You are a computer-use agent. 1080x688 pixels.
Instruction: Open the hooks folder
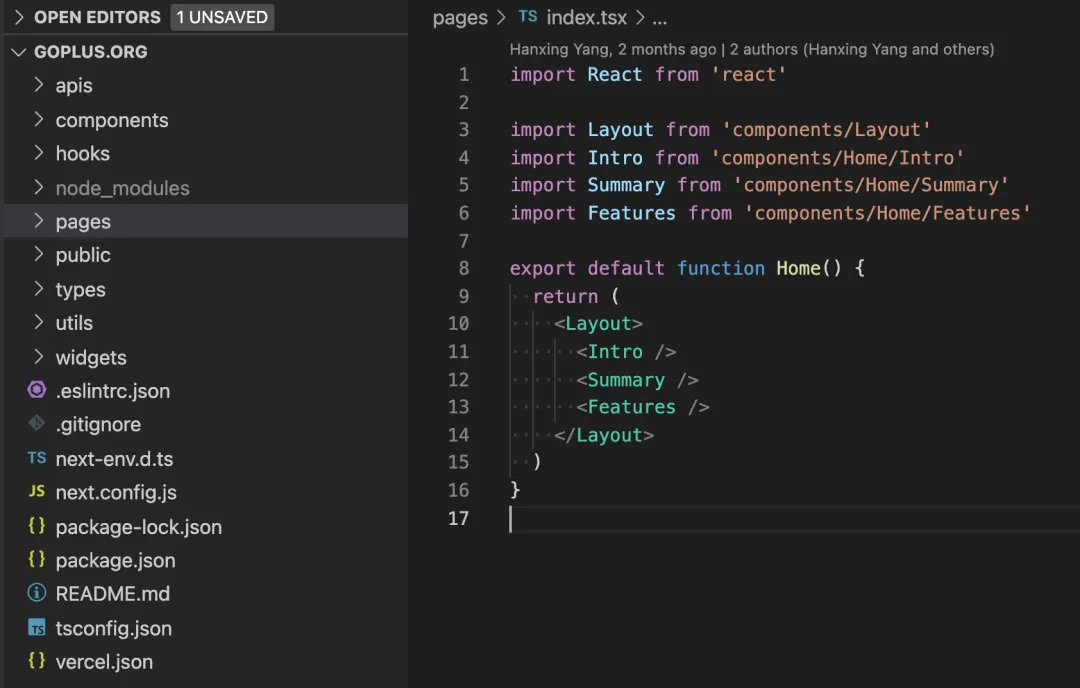tap(82, 154)
